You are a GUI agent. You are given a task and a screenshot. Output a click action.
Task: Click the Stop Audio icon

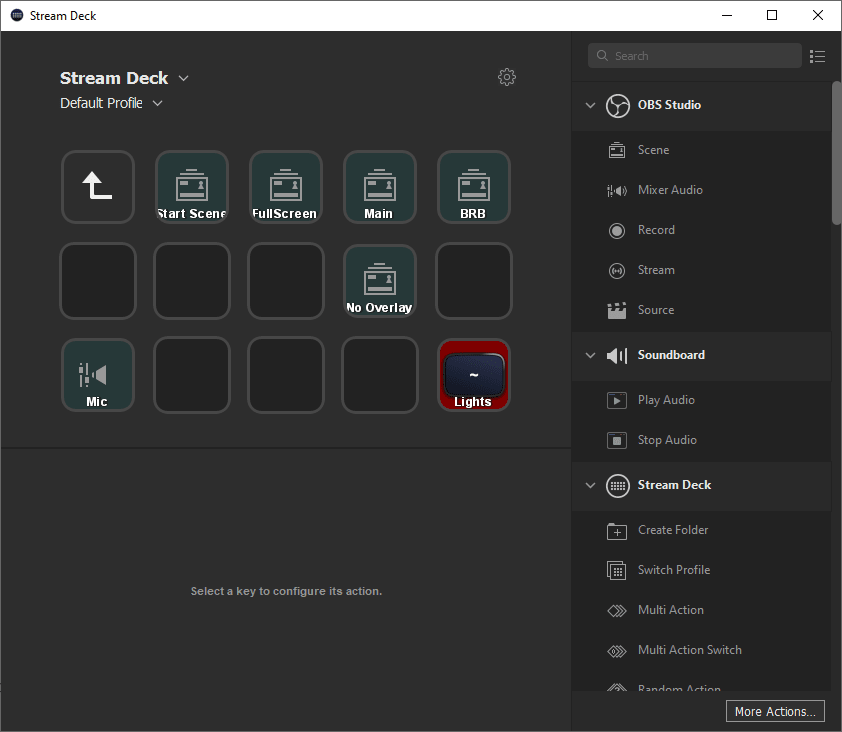click(616, 440)
